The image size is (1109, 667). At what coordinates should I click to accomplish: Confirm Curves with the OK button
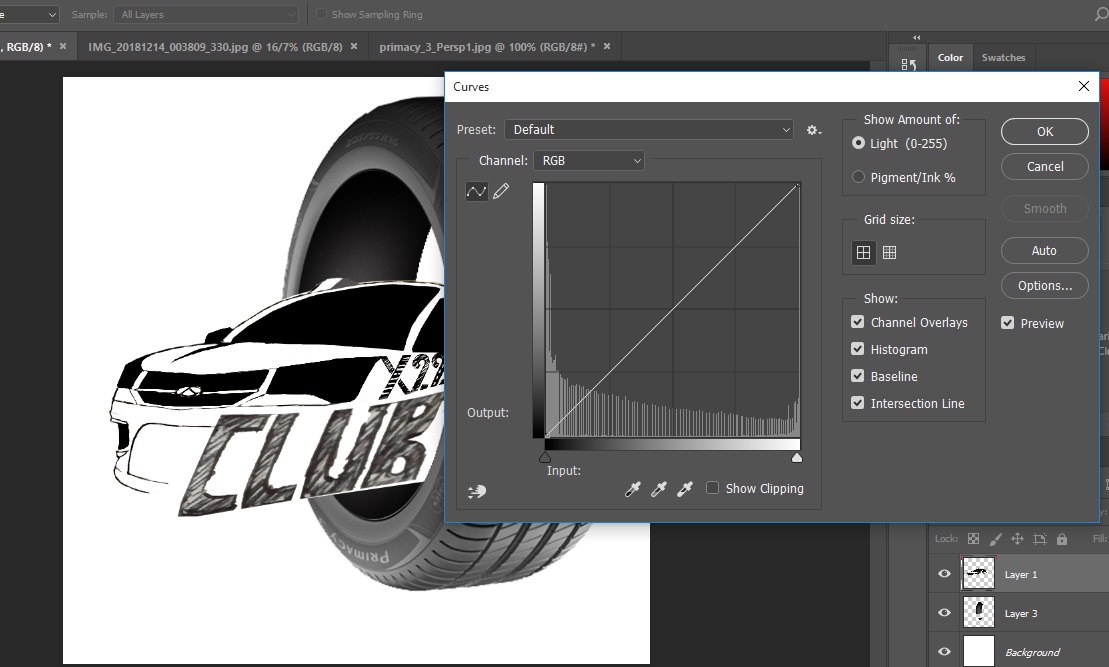tap(1045, 132)
